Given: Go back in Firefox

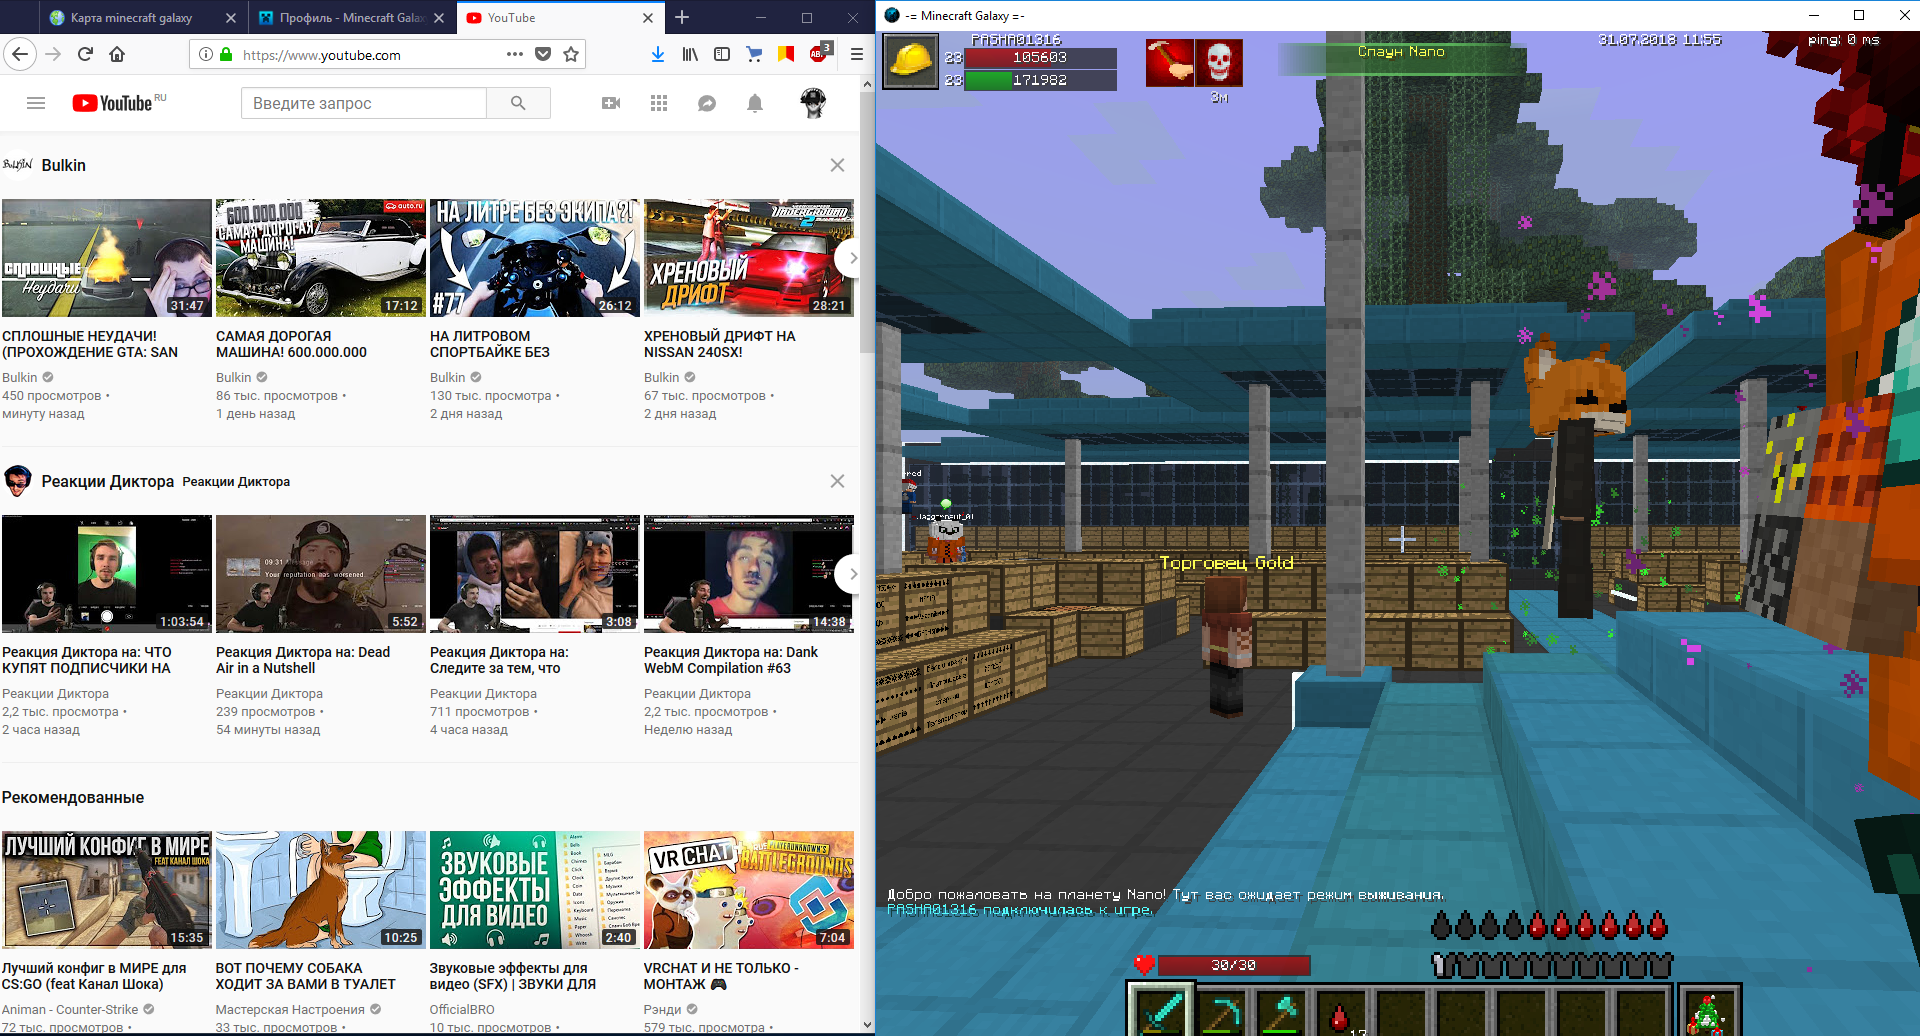Looking at the screenshot, I should tap(20, 54).
